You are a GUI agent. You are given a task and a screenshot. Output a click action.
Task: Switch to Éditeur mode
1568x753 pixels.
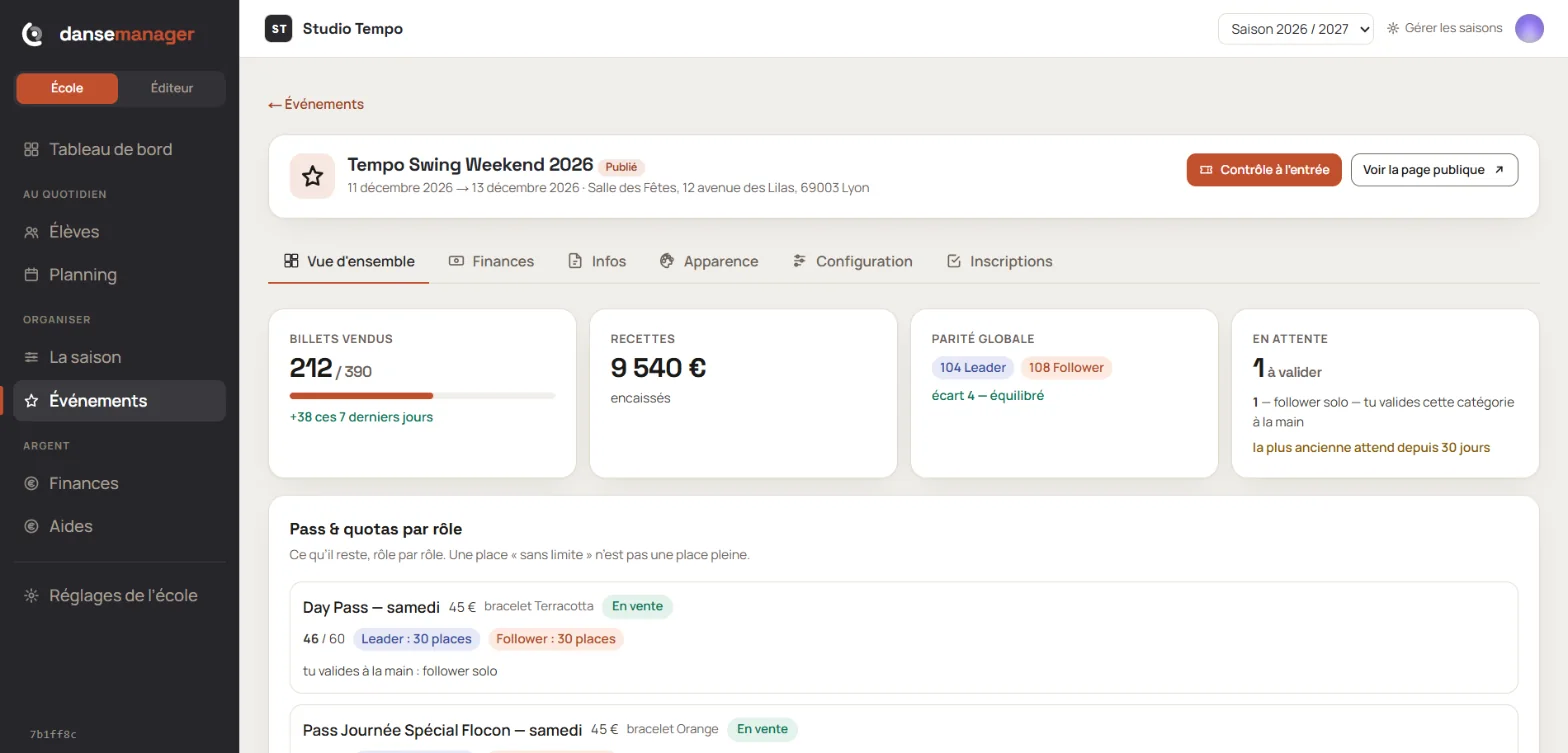point(172,88)
